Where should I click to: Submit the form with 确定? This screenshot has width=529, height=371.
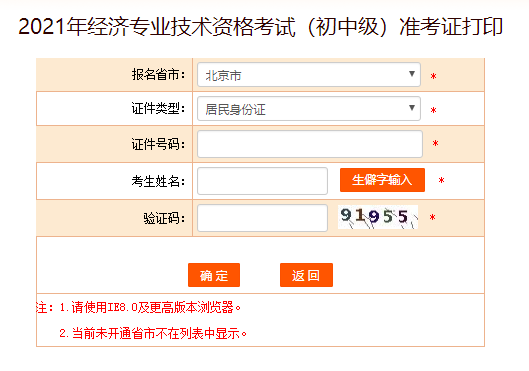click(214, 275)
